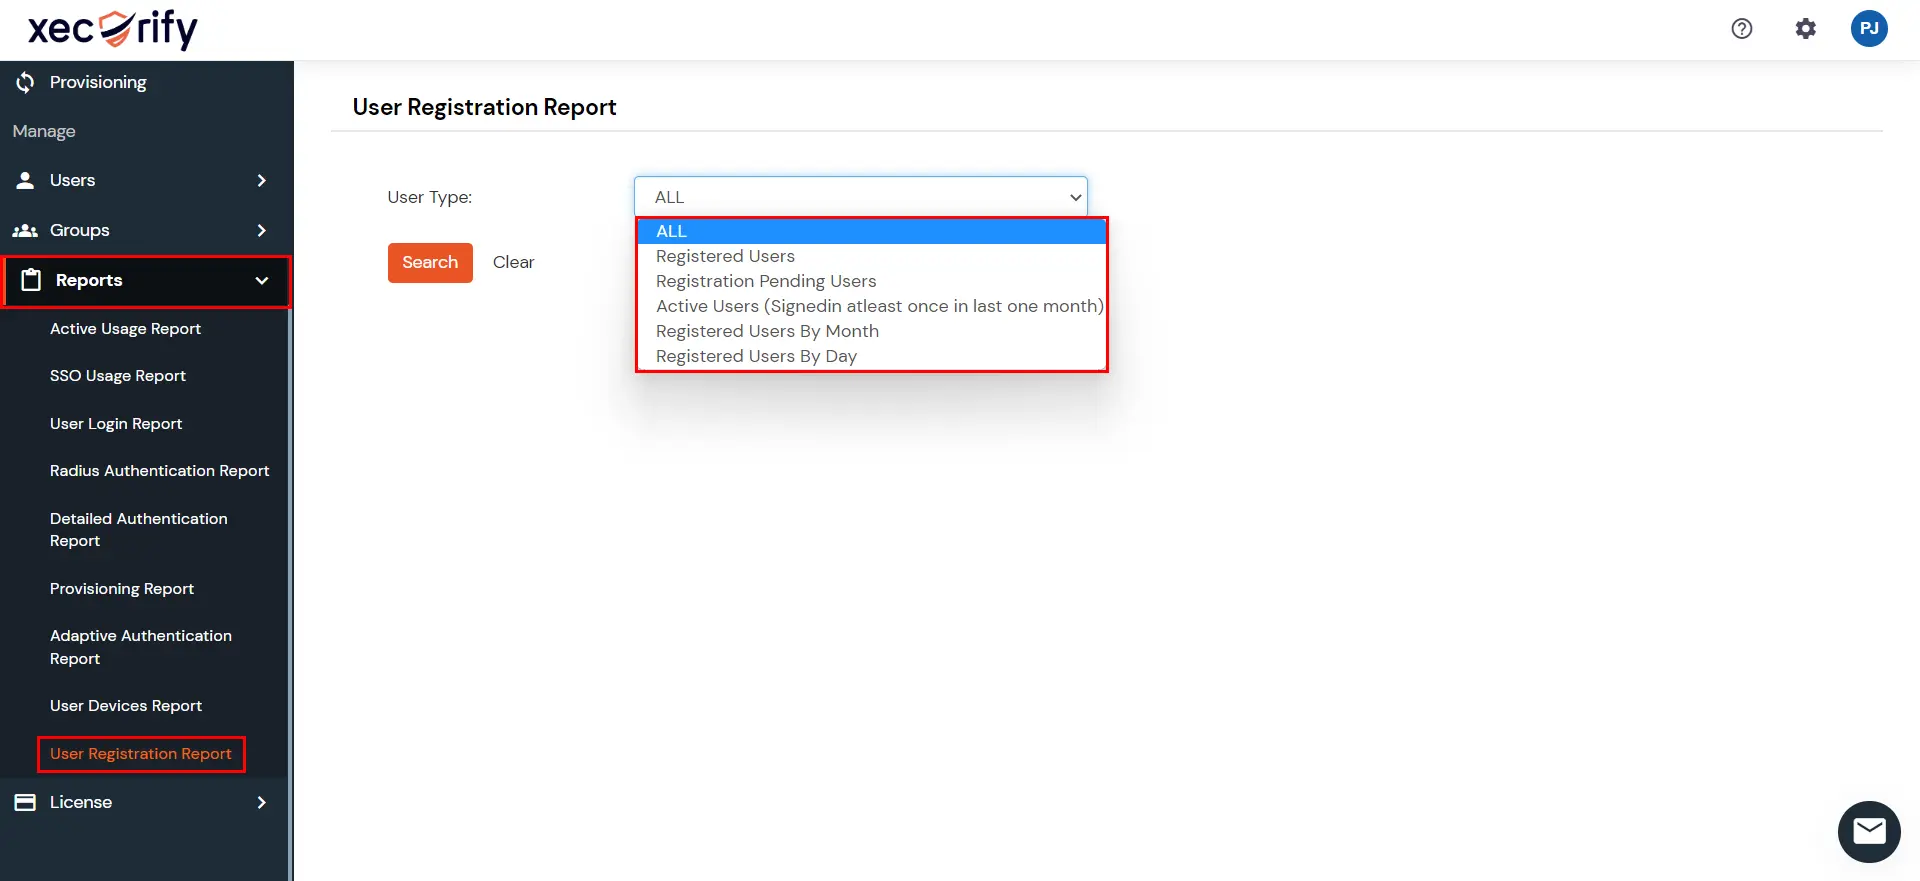Select Registered Users By Day option
This screenshot has height=881, width=1920.
coord(871,356)
